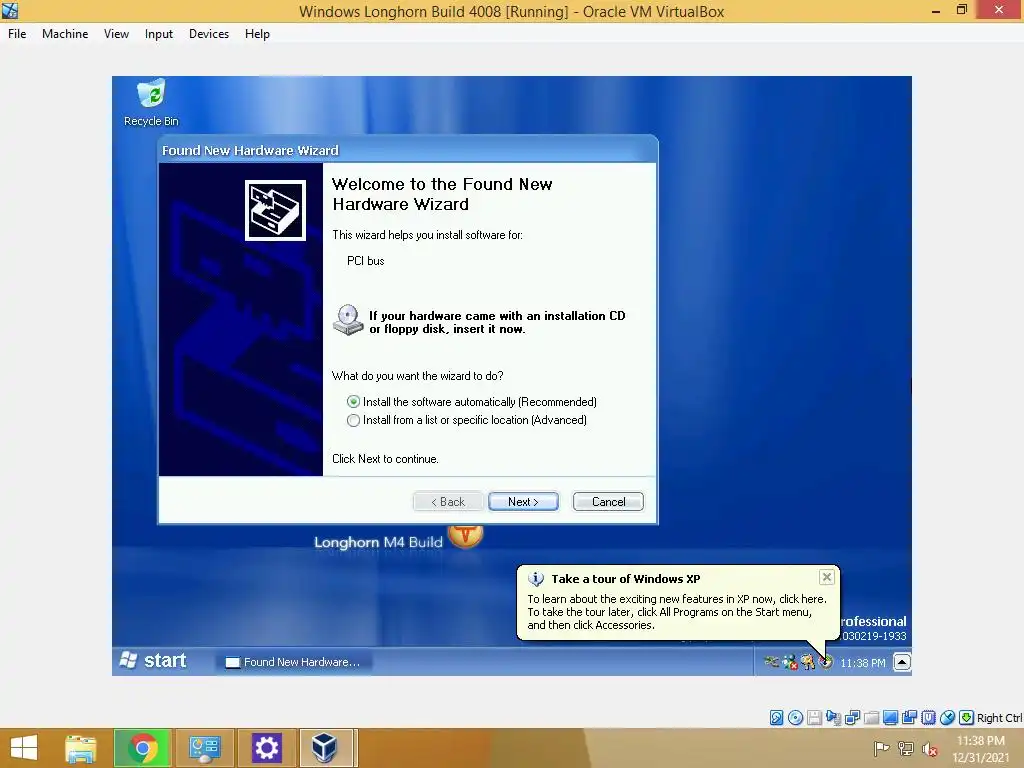
Task: Click the Found New Hardware Wizard title bar
Action: (x=408, y=150)
